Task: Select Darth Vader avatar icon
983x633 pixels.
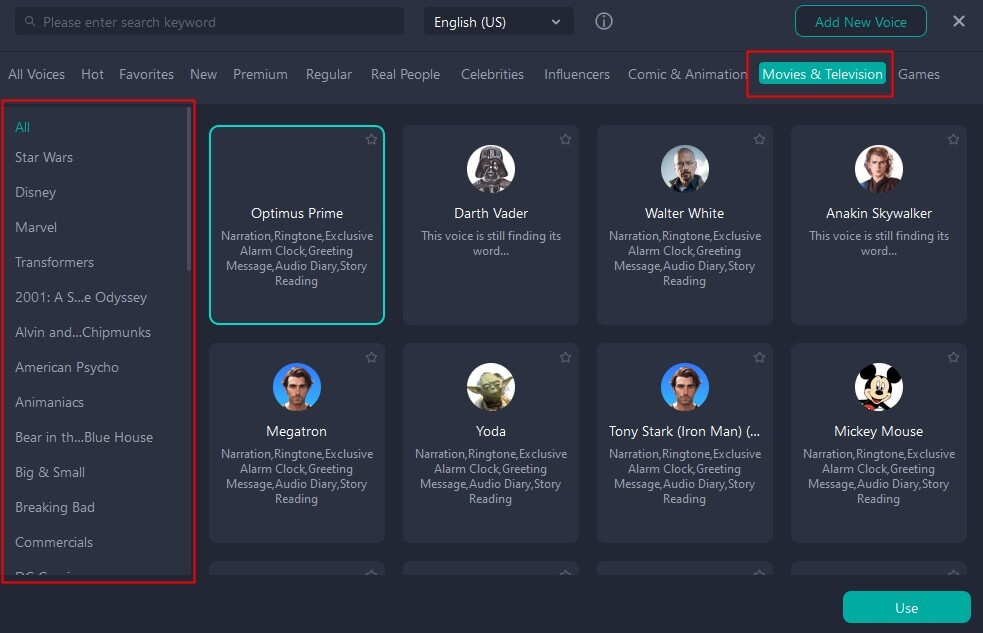Action: [x=491, y=170]
